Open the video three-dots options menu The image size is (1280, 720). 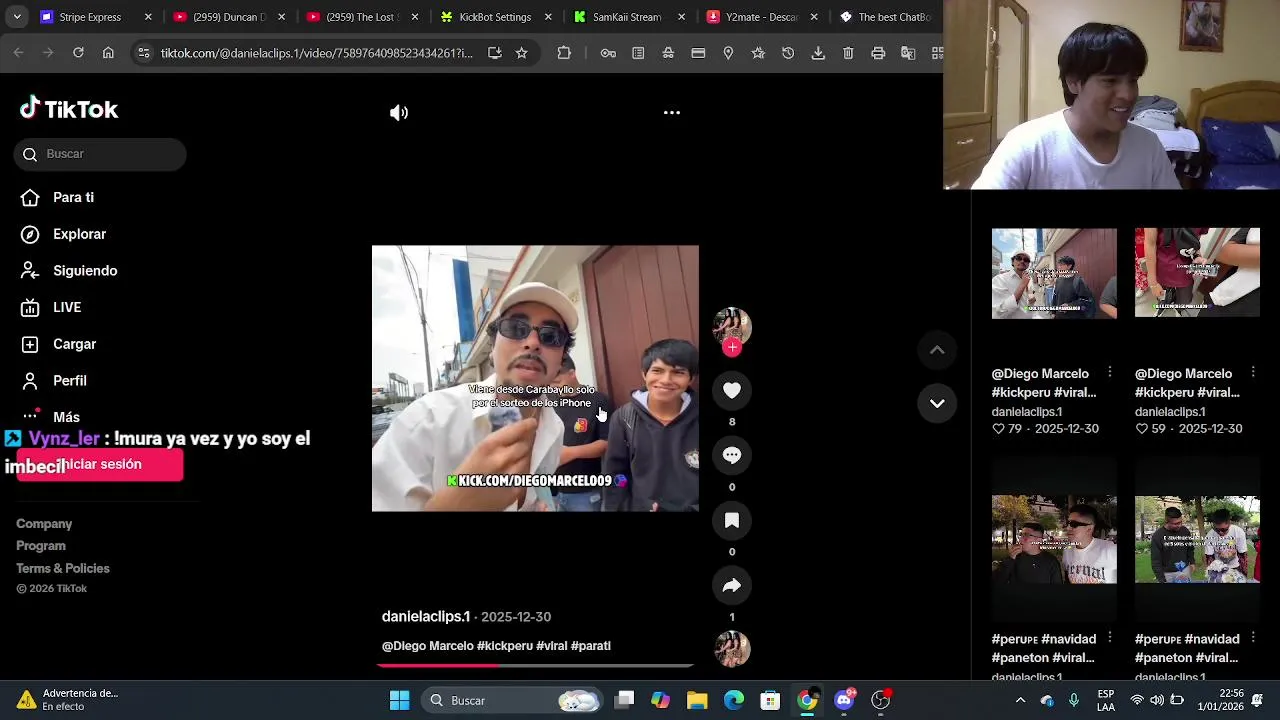672,113
